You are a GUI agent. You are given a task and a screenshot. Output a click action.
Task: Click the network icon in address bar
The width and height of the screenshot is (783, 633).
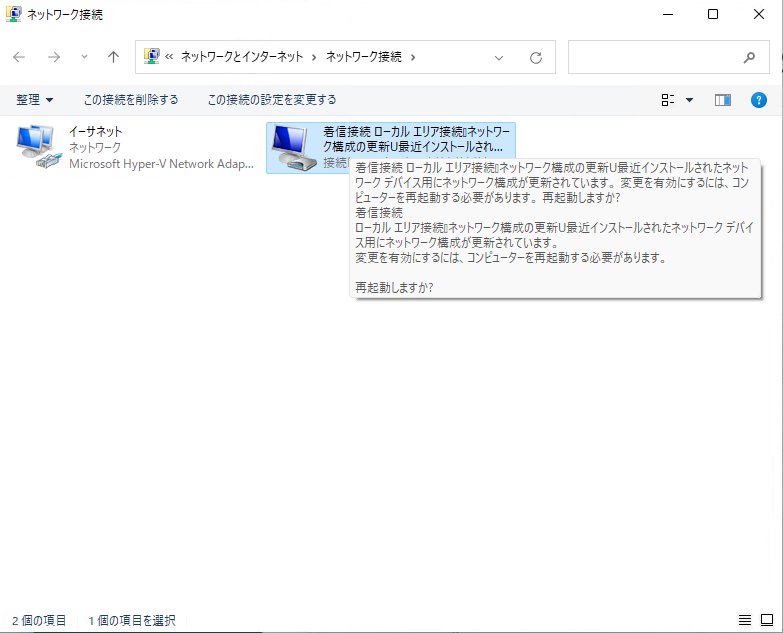point(152,56)
